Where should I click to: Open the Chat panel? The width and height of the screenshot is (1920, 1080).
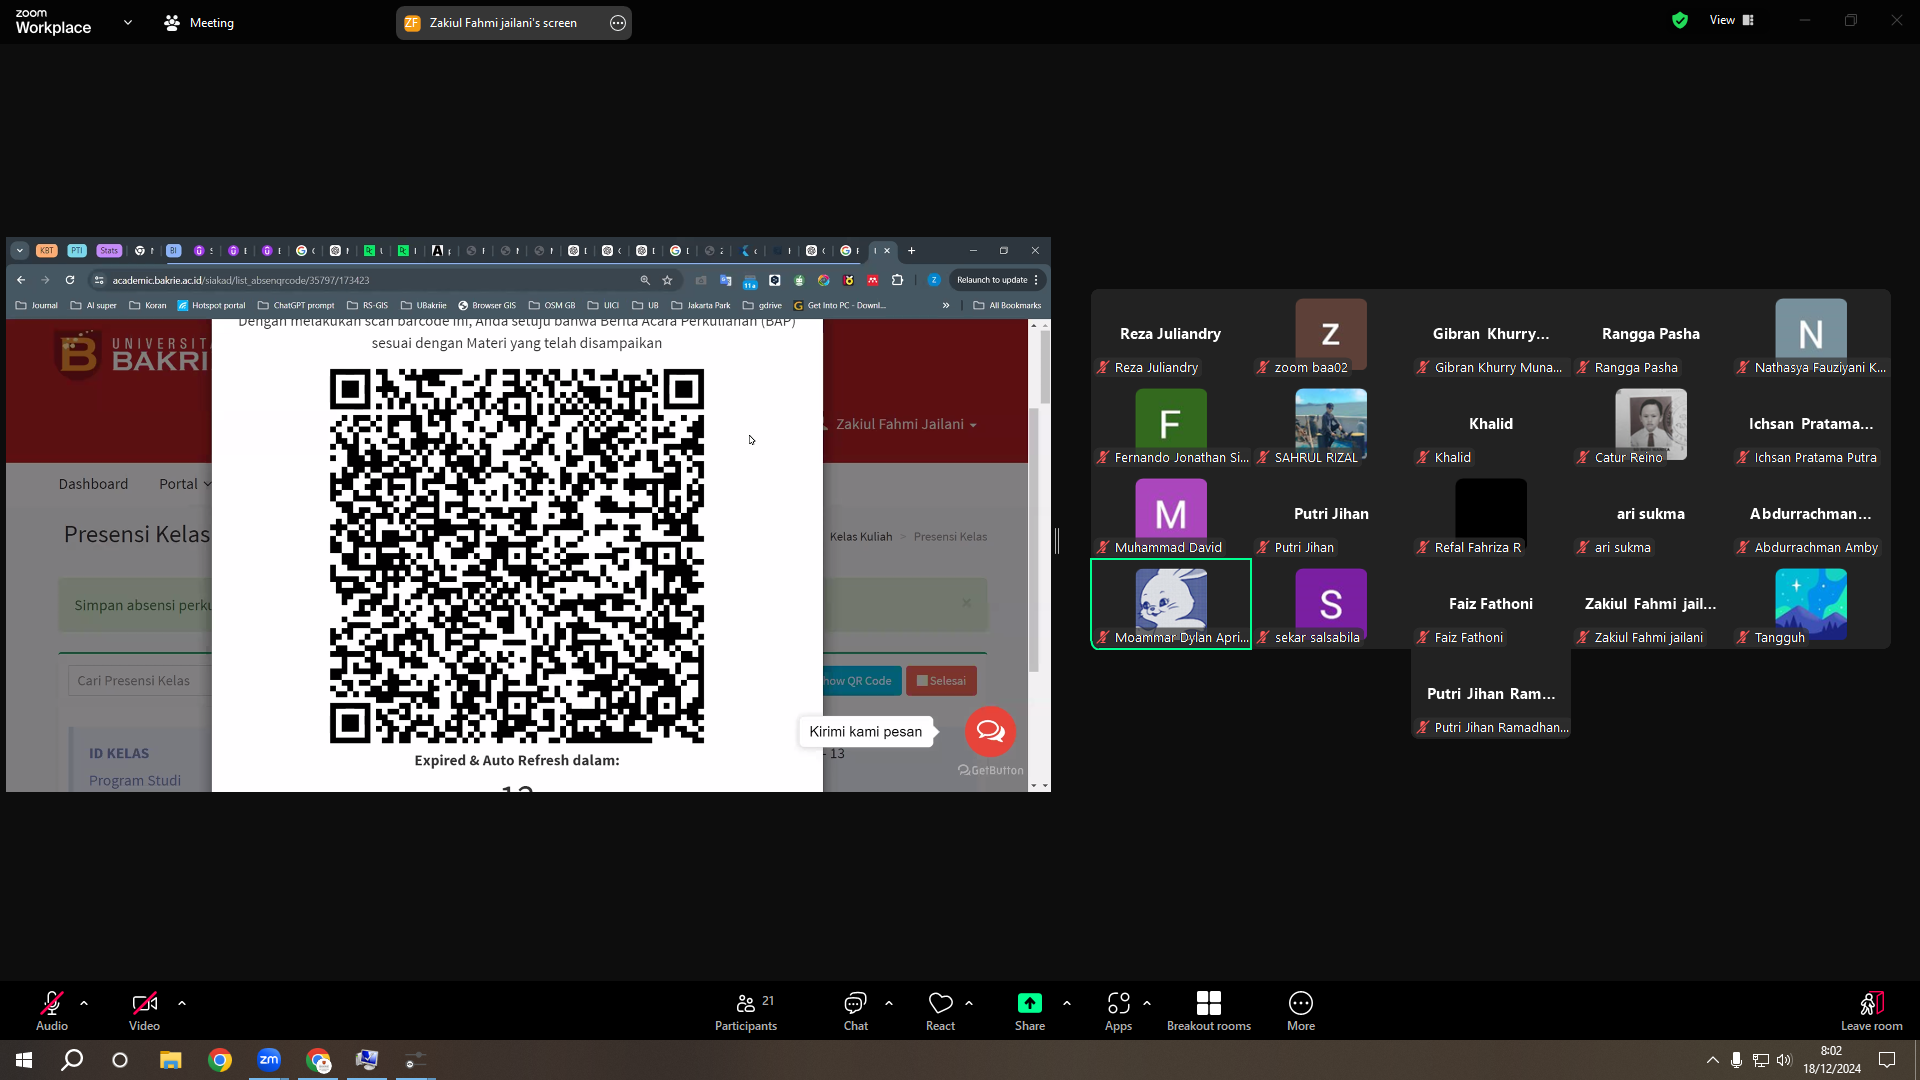click(856, 1011)
